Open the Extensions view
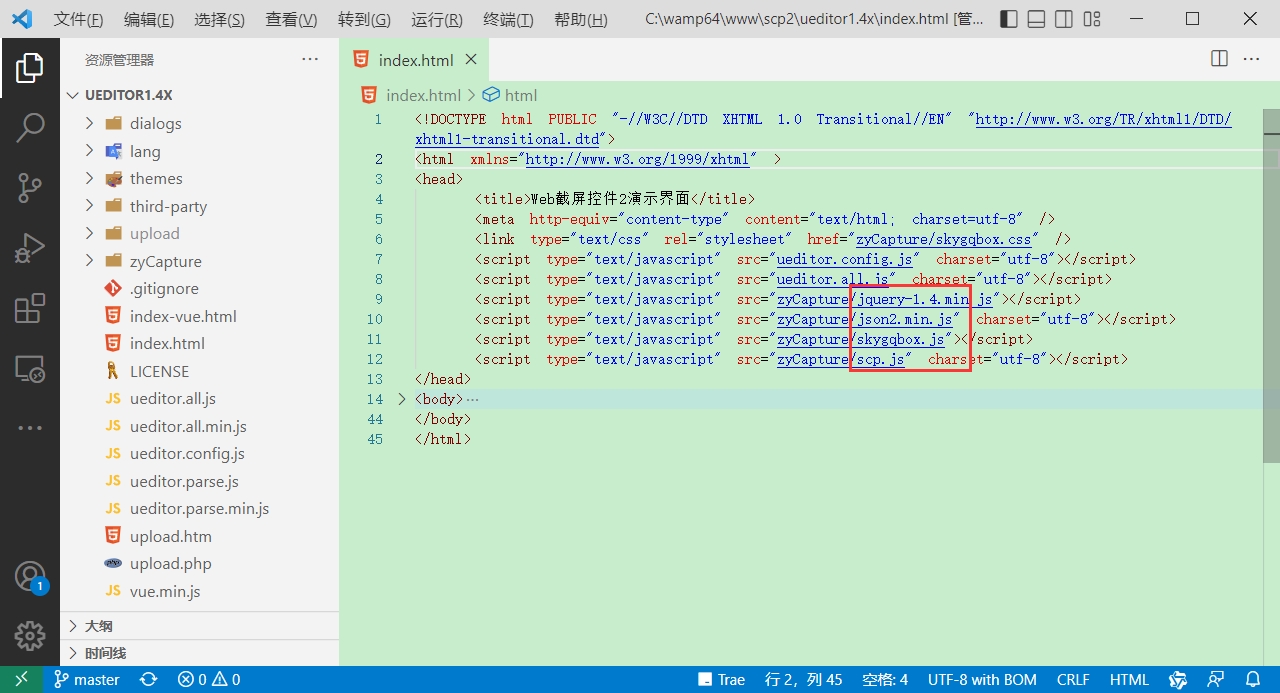1280x693 pixels. click(x=30, y=308)
